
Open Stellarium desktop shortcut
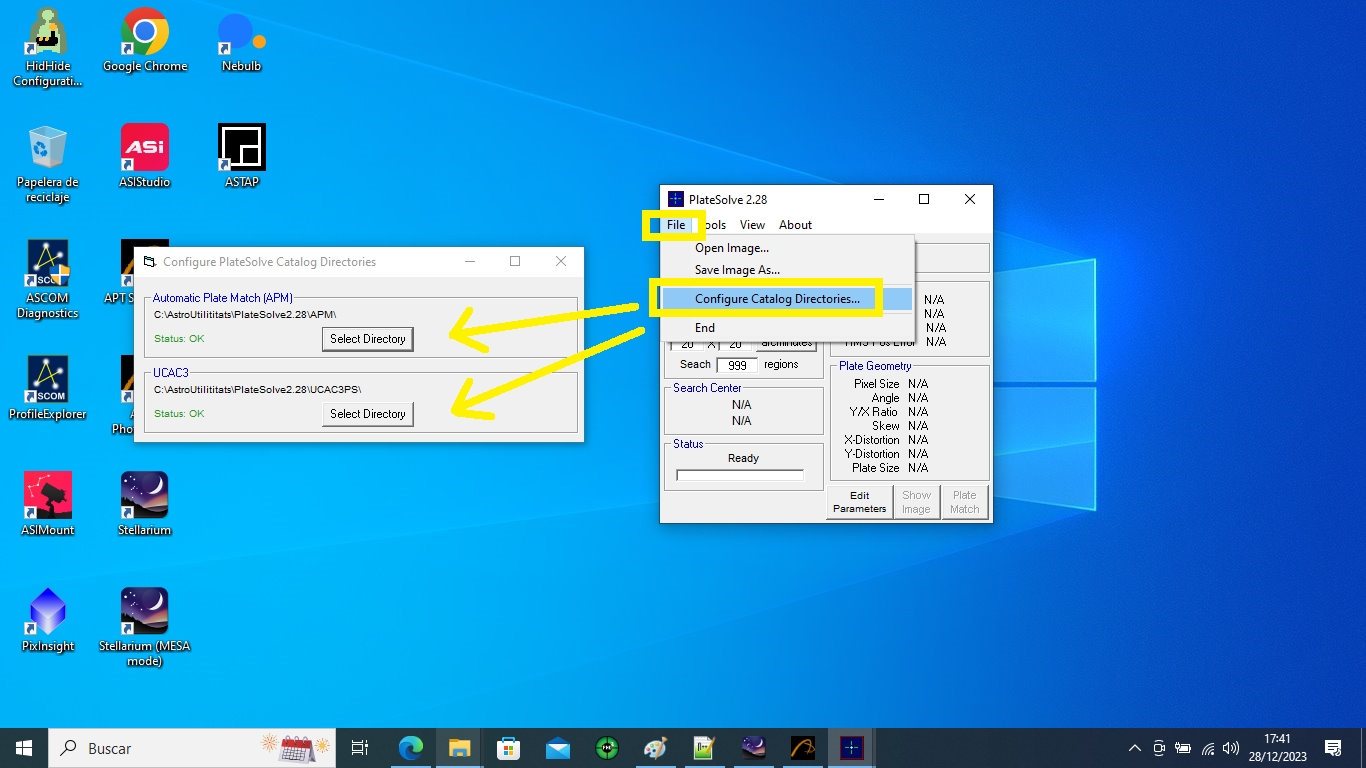pyautogui.click(x=144, y=497)
